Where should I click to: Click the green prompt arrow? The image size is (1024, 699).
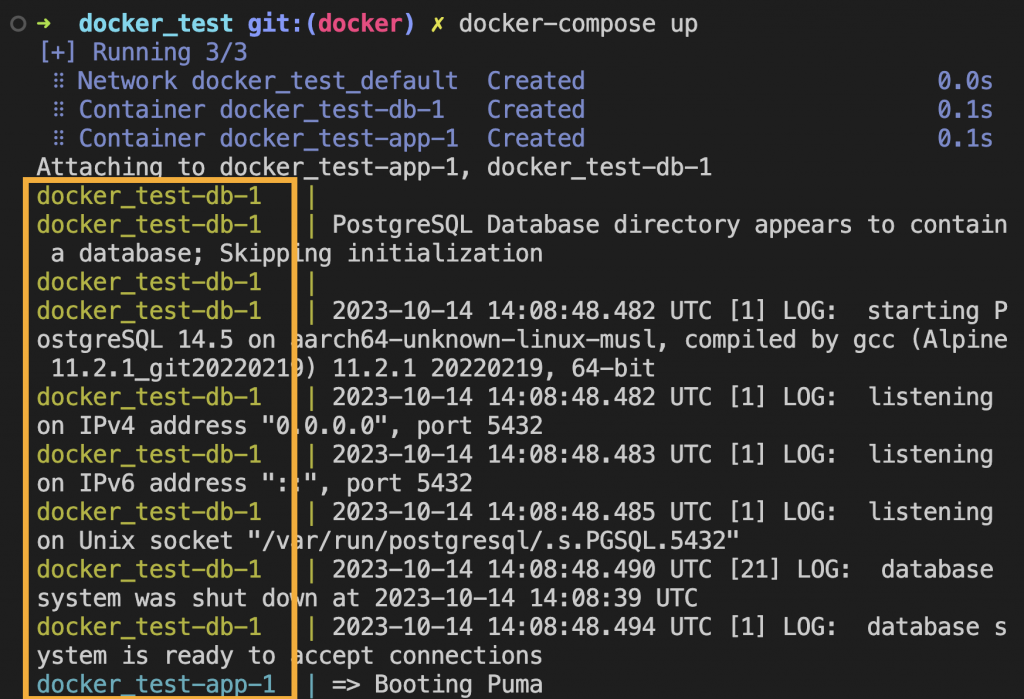click(x=45, y=24)
